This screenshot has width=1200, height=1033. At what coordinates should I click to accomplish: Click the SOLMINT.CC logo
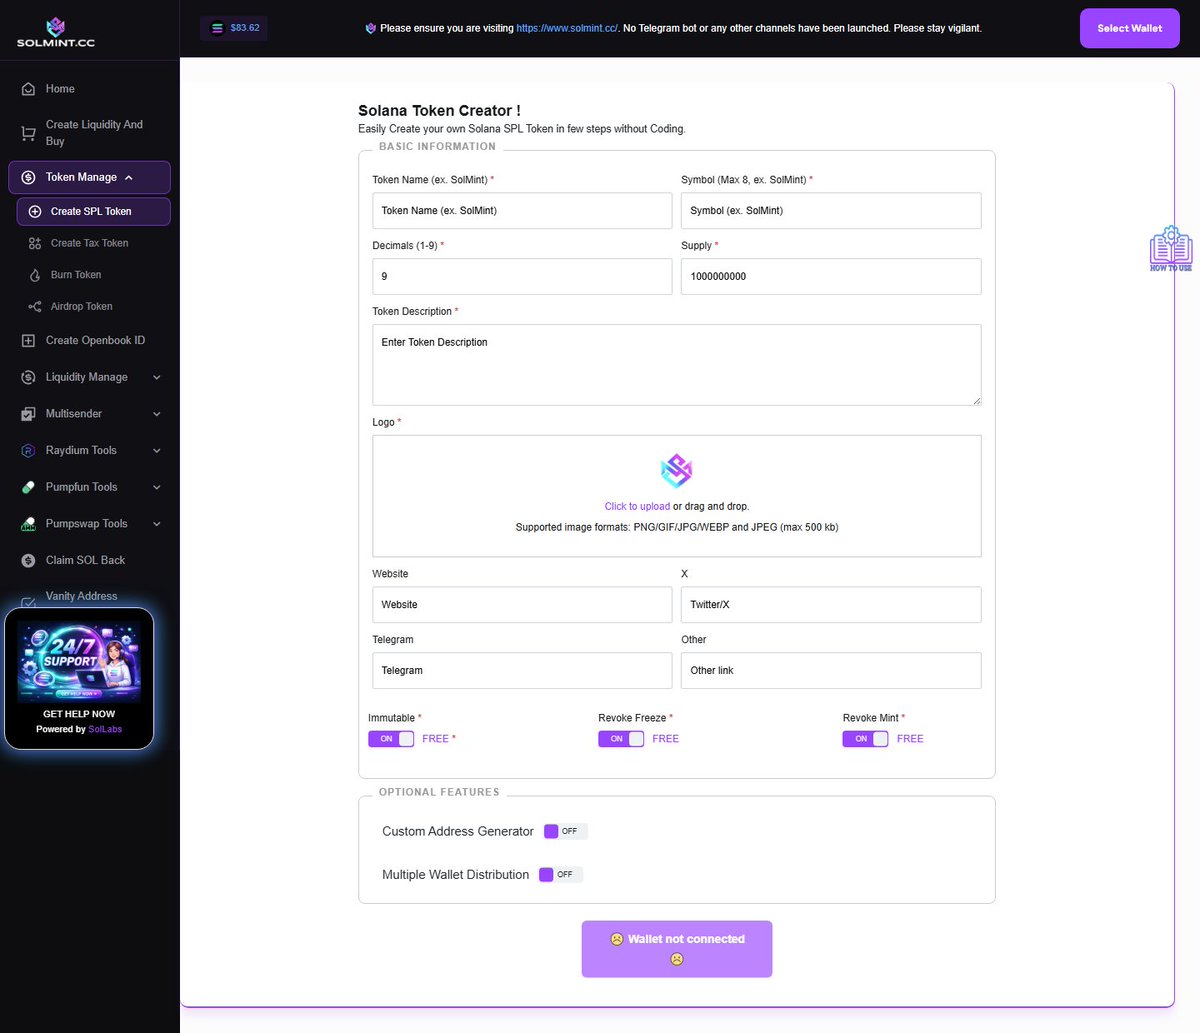coord(56,32)
